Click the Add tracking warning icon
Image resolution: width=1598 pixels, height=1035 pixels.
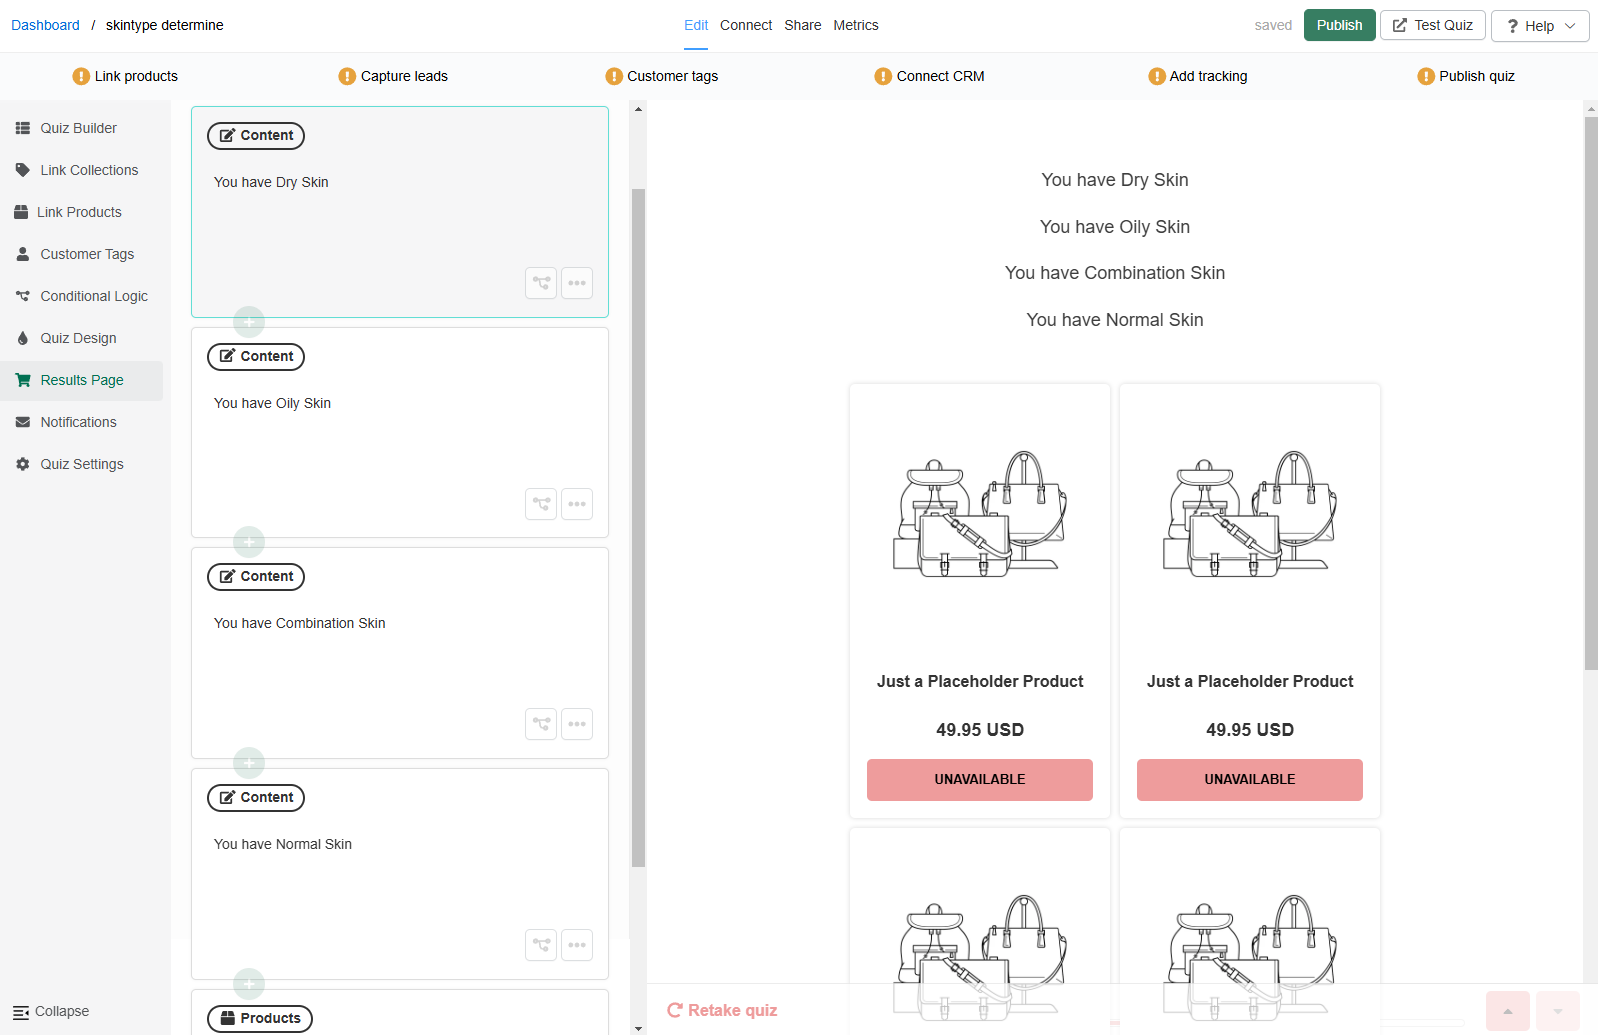1157,76
